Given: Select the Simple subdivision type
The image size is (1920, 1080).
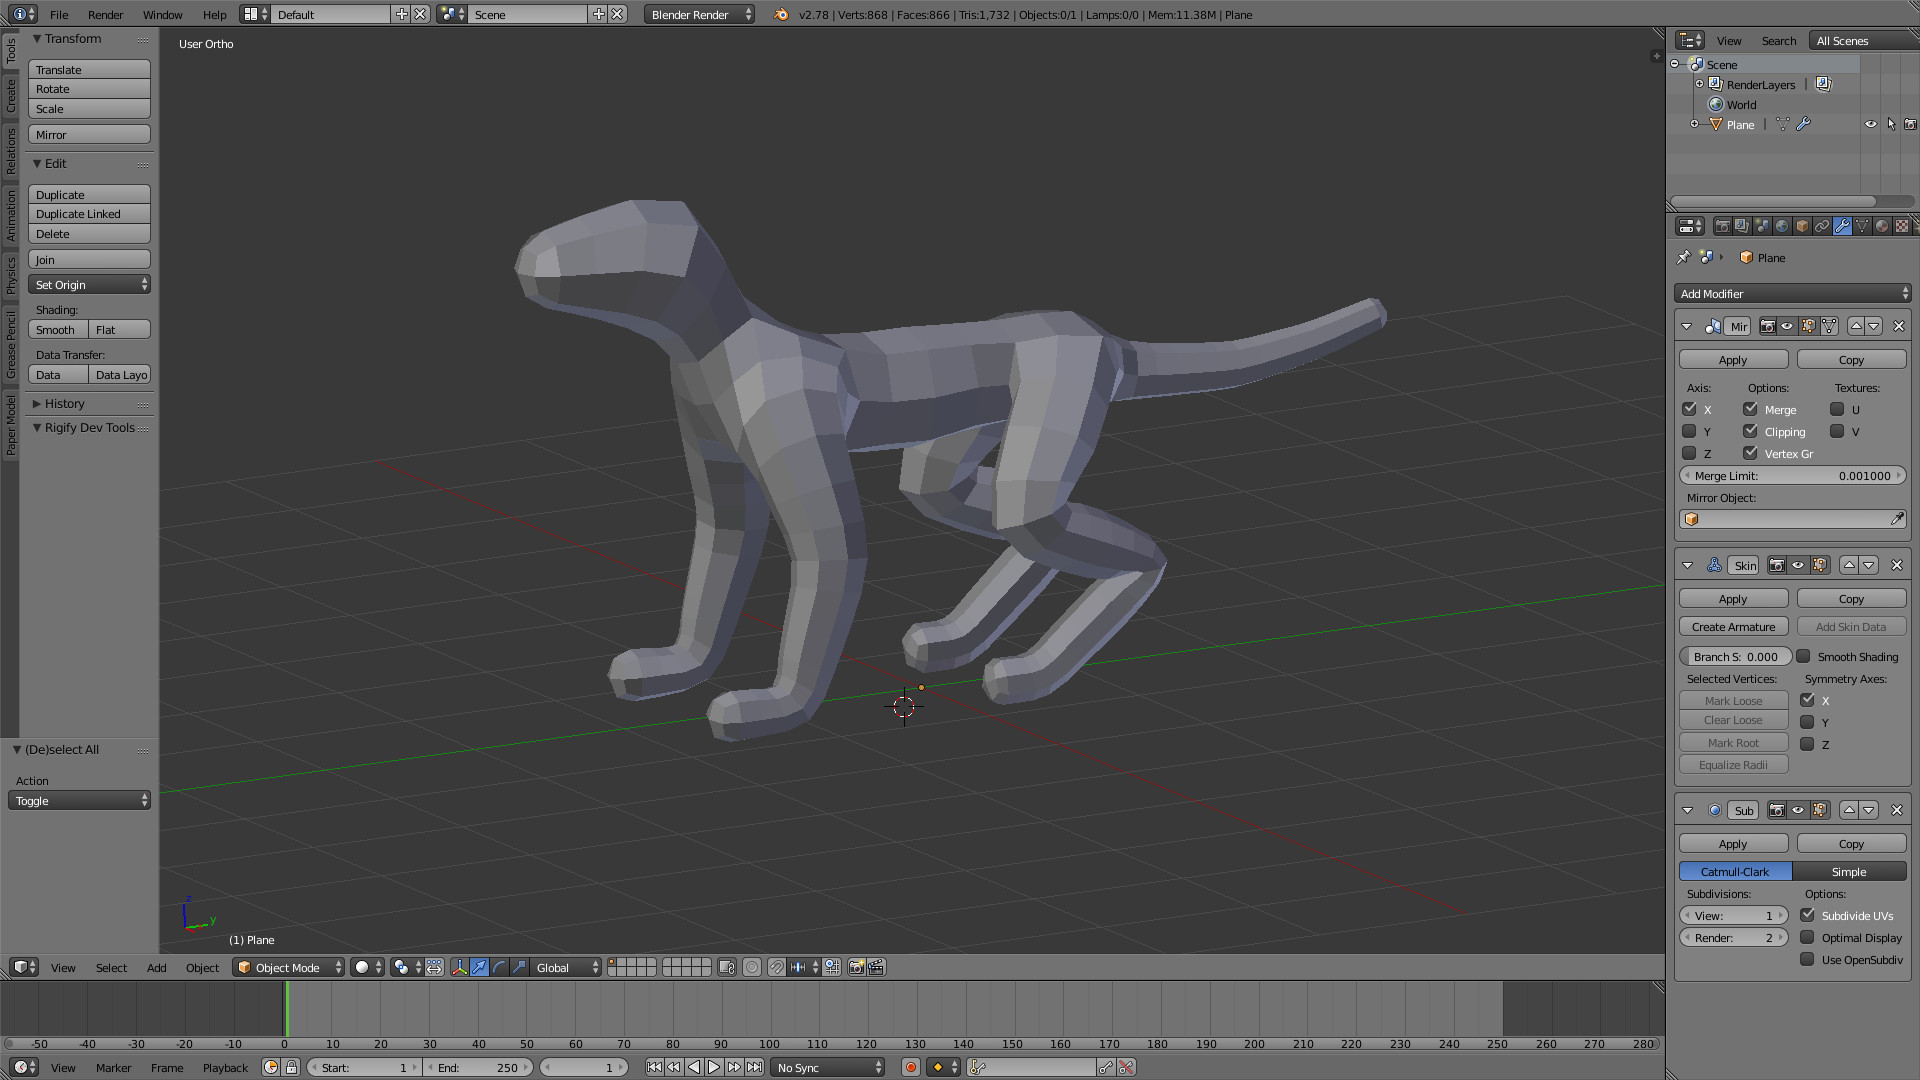Looking at the screenshot, I should pos(1849,872).
